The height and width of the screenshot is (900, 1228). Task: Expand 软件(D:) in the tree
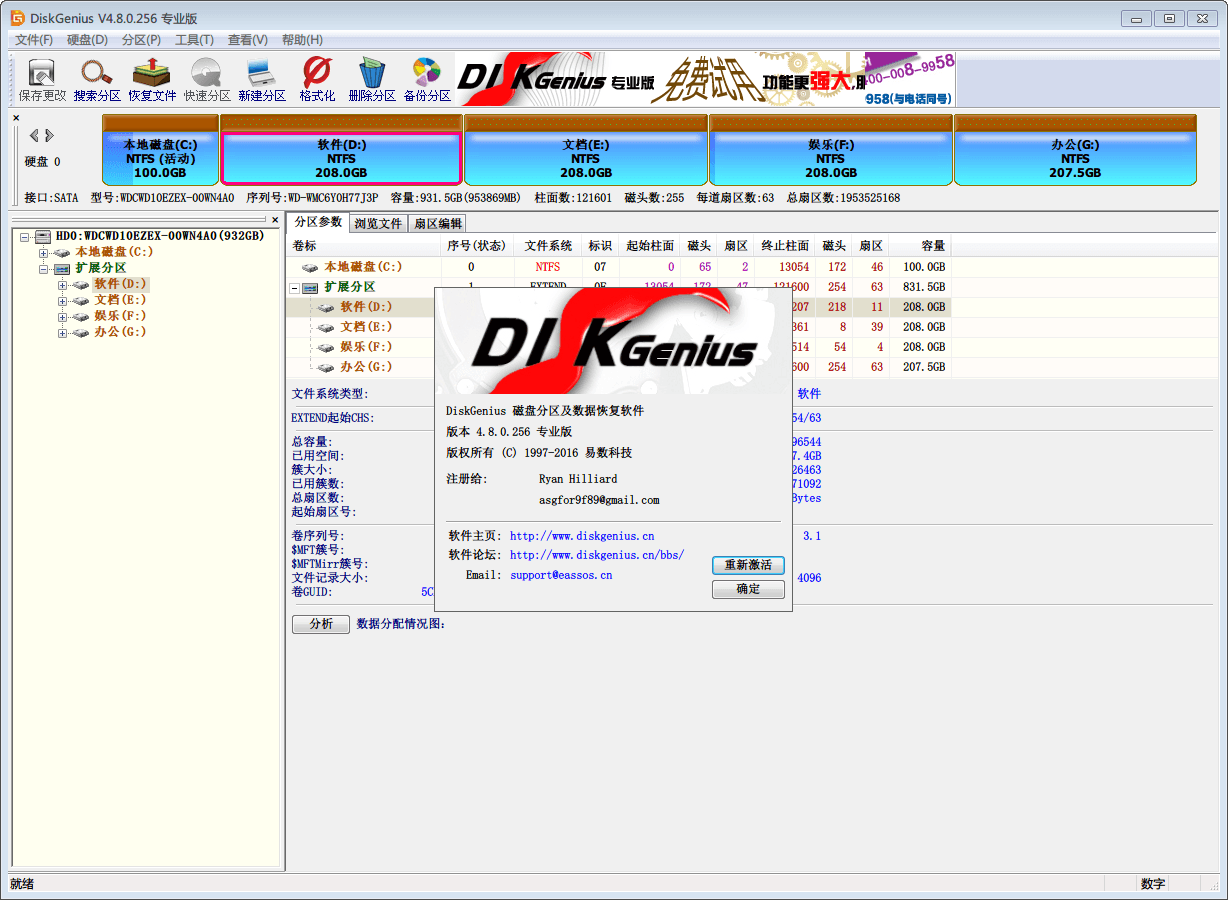tap(62, 285)
